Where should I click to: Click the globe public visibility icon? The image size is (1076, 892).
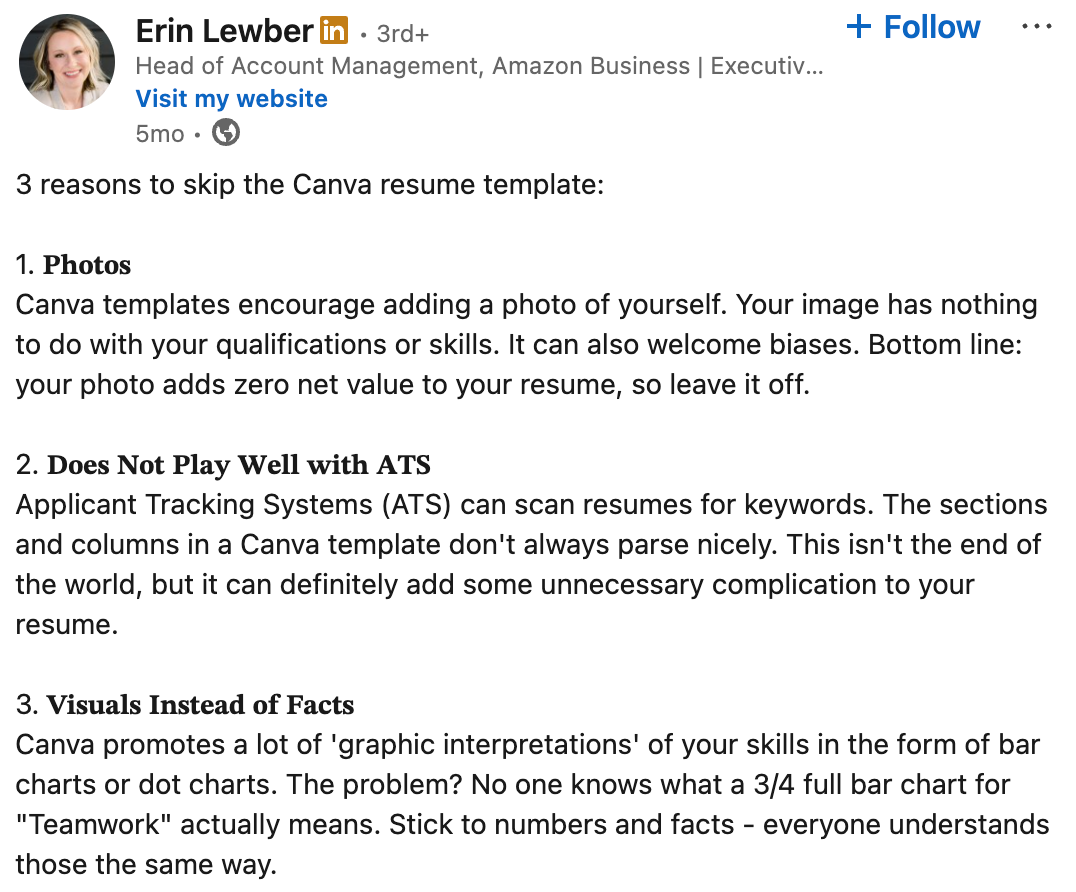226,132
